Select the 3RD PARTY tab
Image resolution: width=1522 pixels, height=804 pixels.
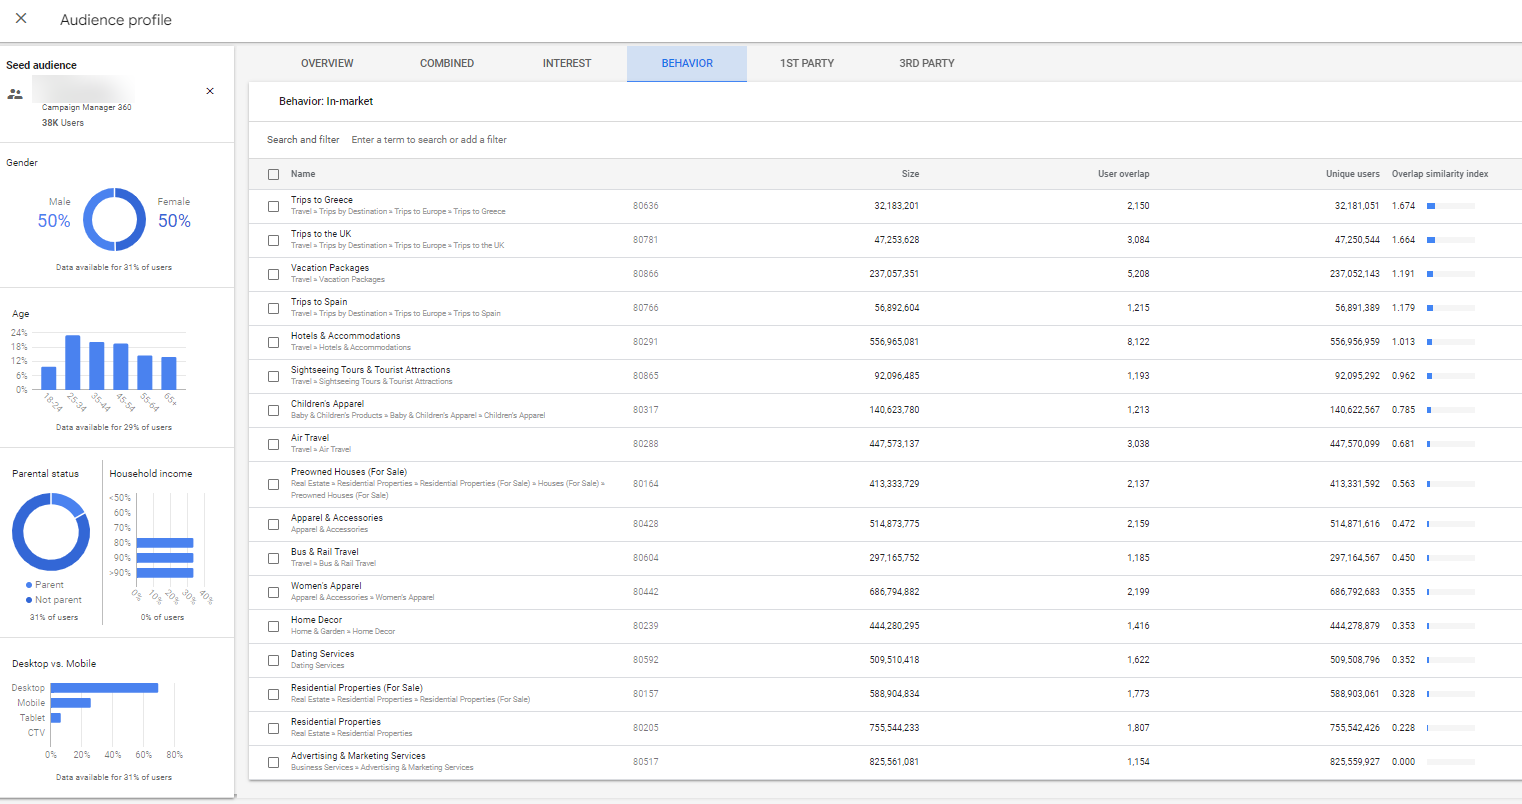pos(926,63)
